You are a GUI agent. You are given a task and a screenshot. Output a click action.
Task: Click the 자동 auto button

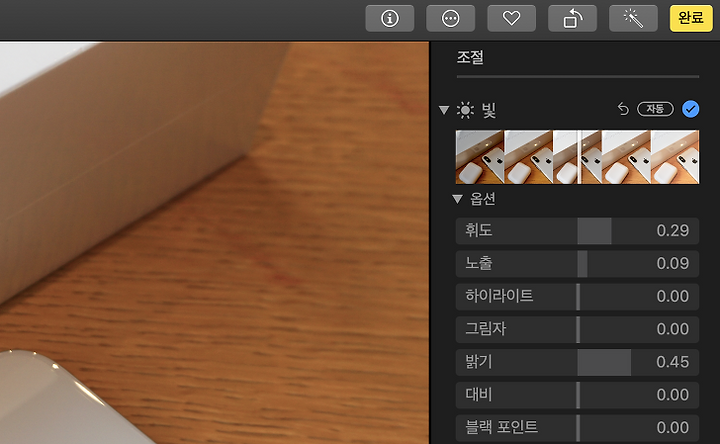[x=655, y=109]
